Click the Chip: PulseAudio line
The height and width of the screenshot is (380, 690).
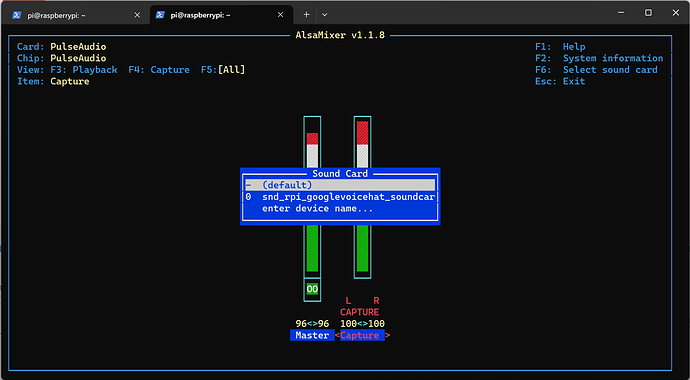click(62, 58)
